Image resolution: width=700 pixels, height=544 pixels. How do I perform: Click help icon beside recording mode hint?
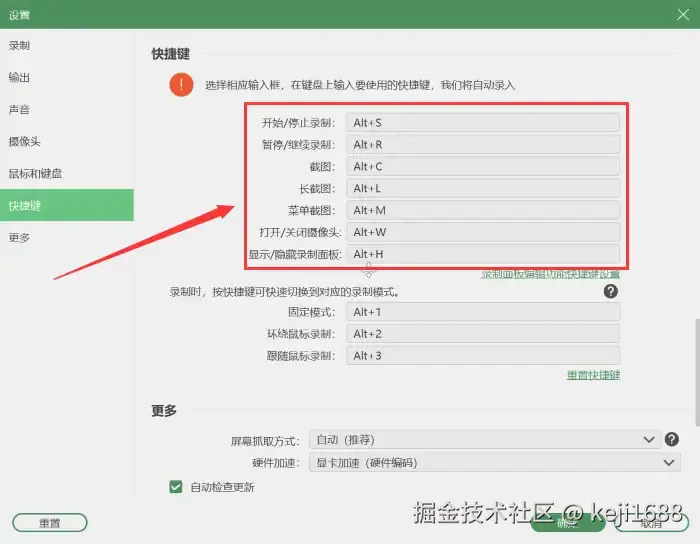pyautogui.click(x=611, y=291)
